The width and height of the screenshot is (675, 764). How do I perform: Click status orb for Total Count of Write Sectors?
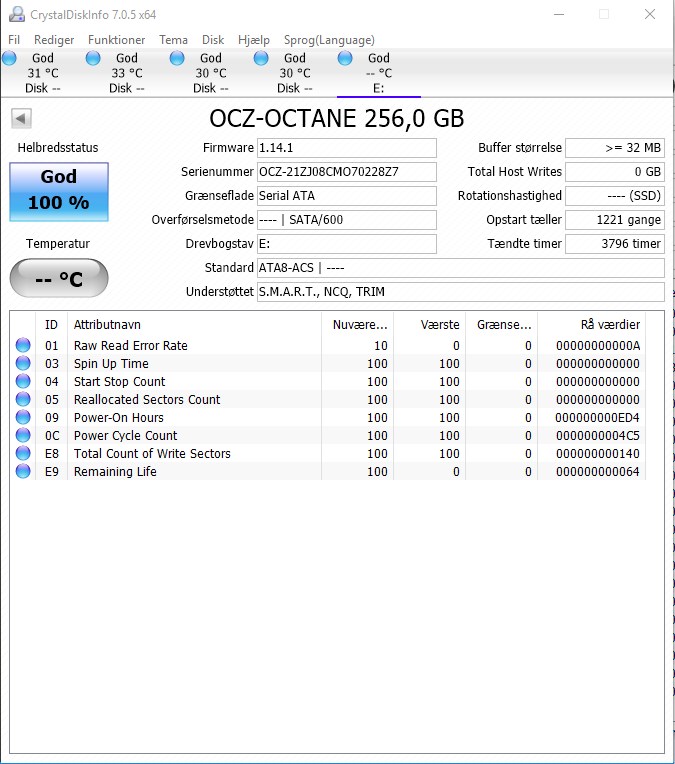pos(23,453)
